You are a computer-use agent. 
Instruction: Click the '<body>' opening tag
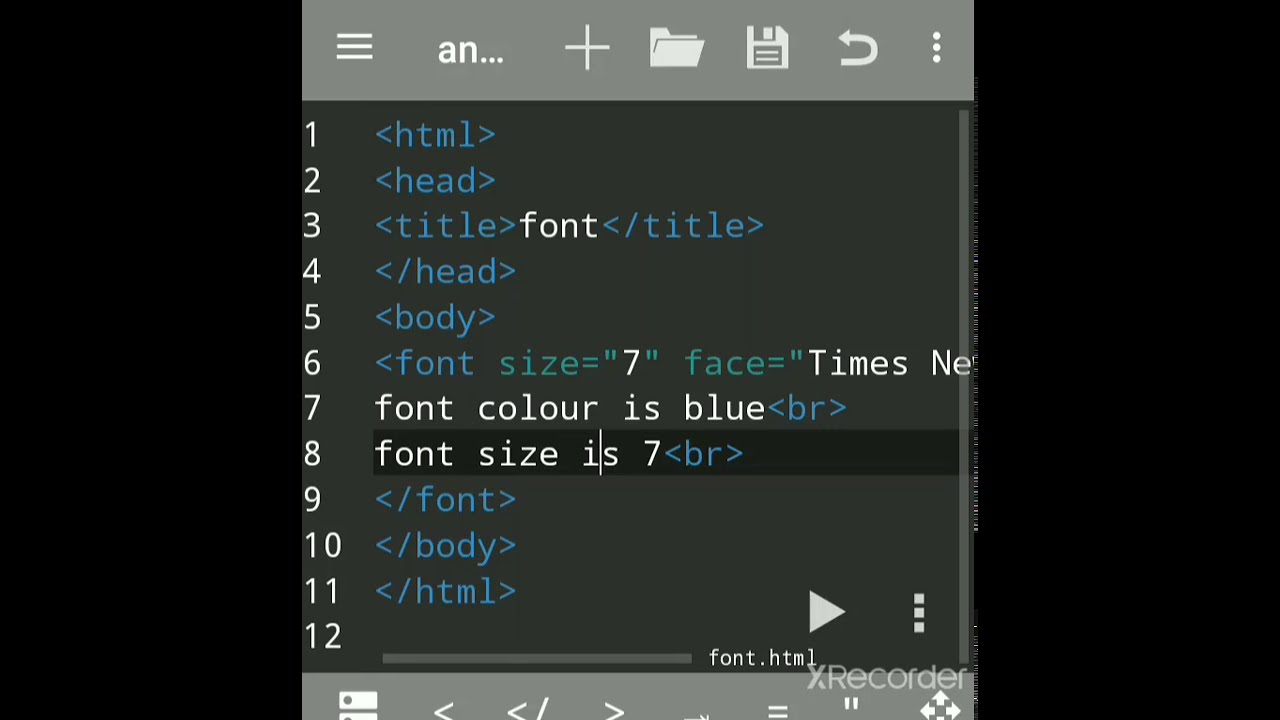[435, 318]
